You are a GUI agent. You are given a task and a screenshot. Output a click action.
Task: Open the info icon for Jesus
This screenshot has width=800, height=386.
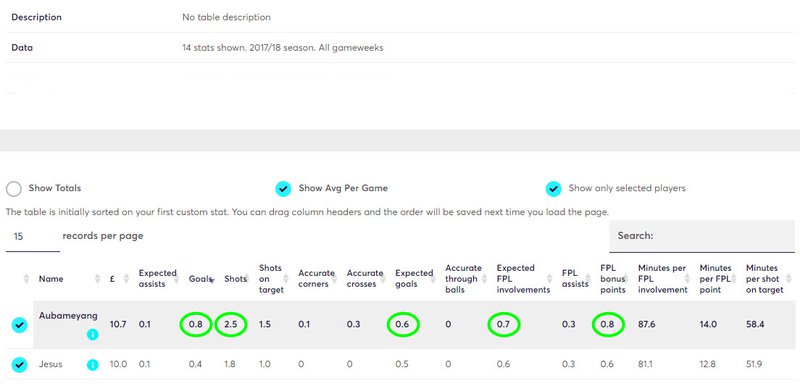tap(92, 365)
